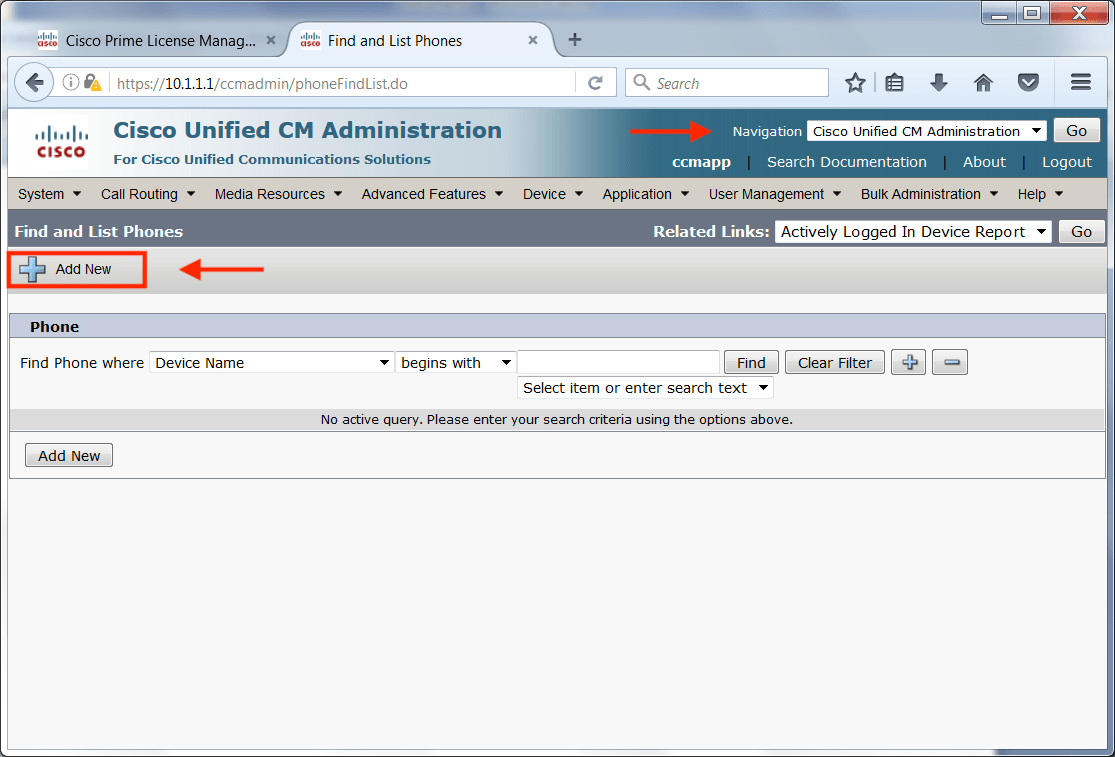This screenshot has width=1115, height=757.
Task: Click the Add New link in the toolbar
Action: pyautogui.click(x=83, y=269)
